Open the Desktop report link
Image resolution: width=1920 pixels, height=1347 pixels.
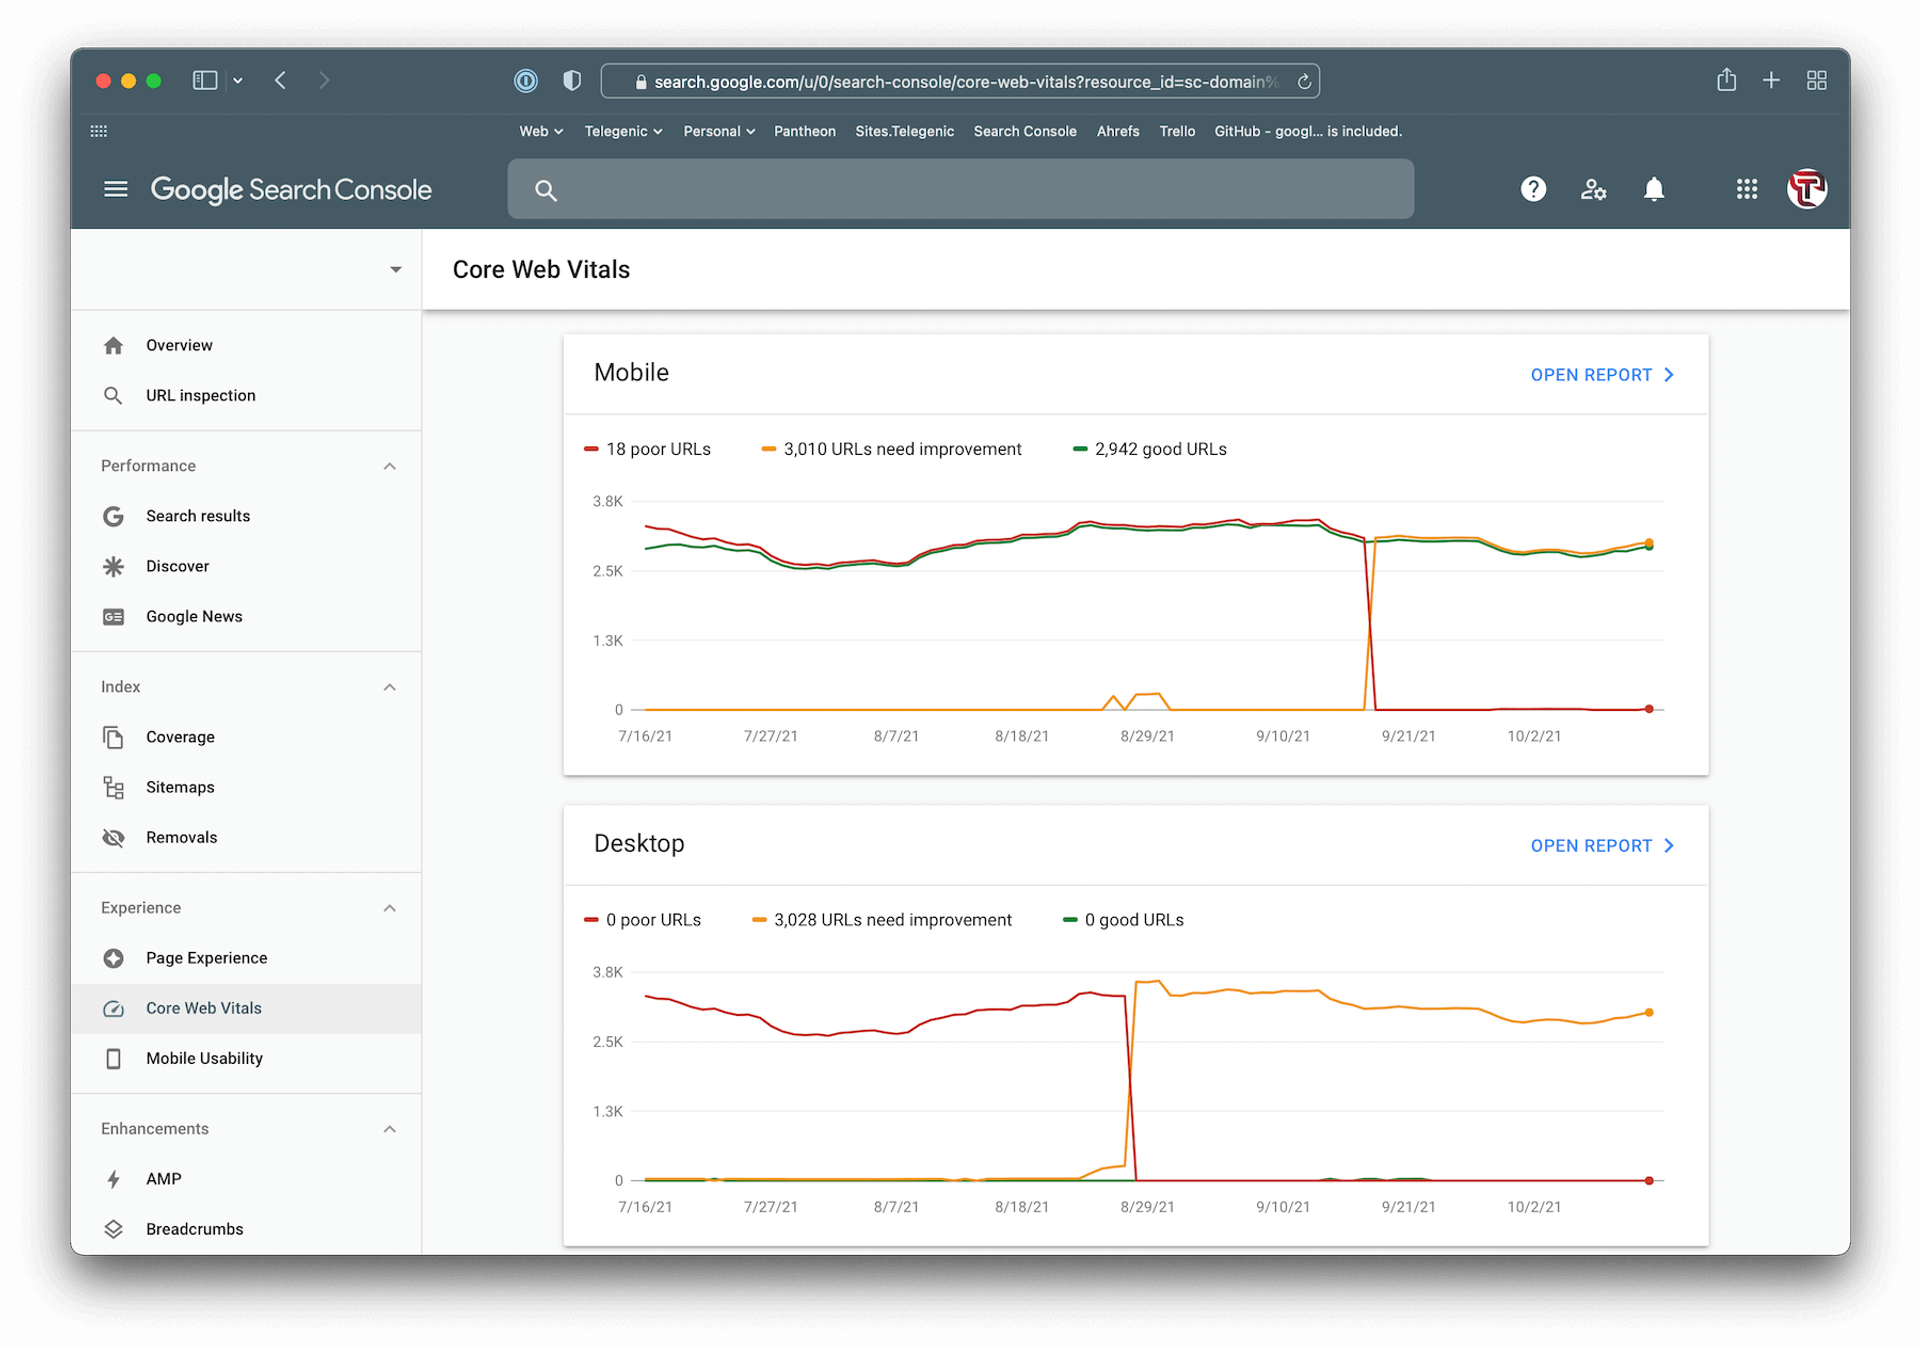pyautogui.click(x=1601, y=846)
